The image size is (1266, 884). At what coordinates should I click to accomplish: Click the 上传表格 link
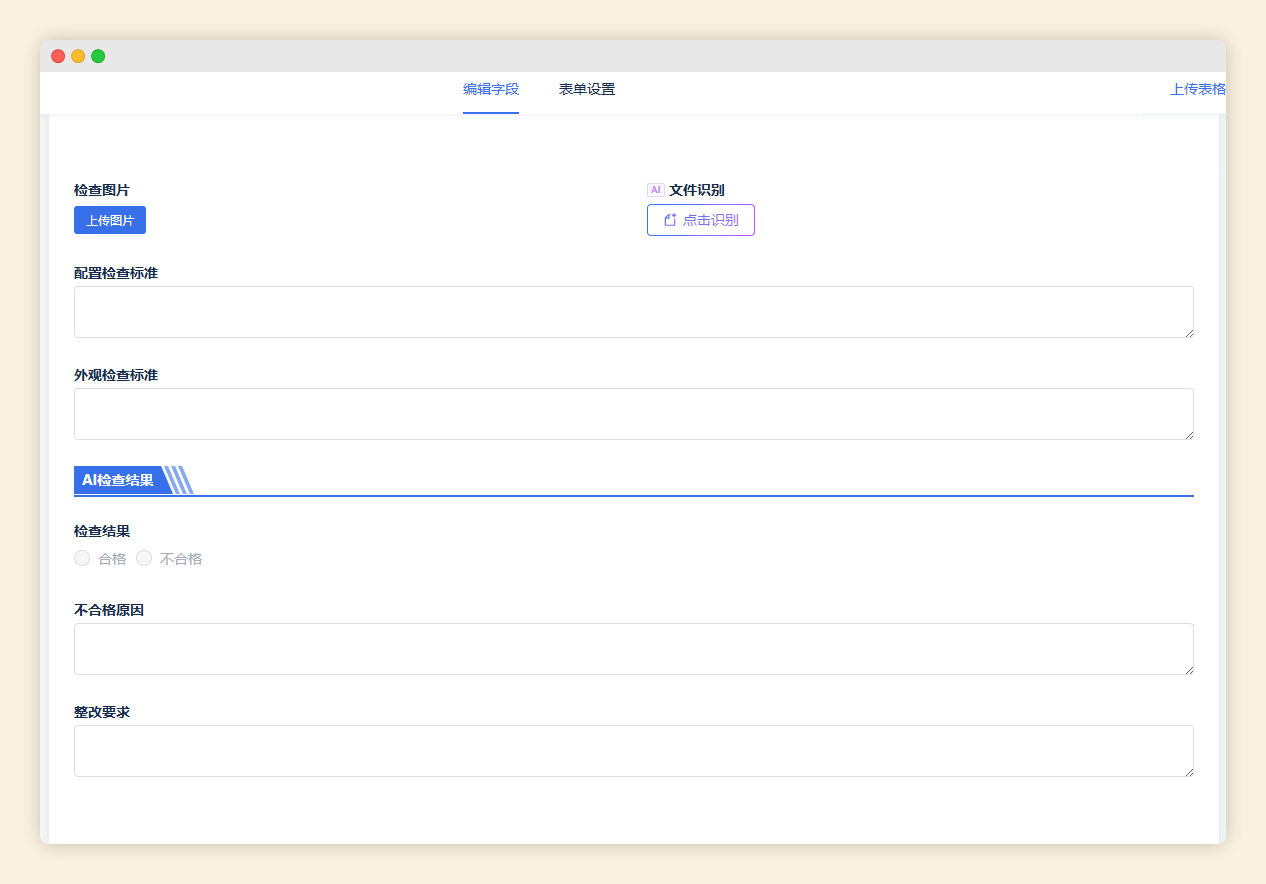click(x=1198, y=89)
